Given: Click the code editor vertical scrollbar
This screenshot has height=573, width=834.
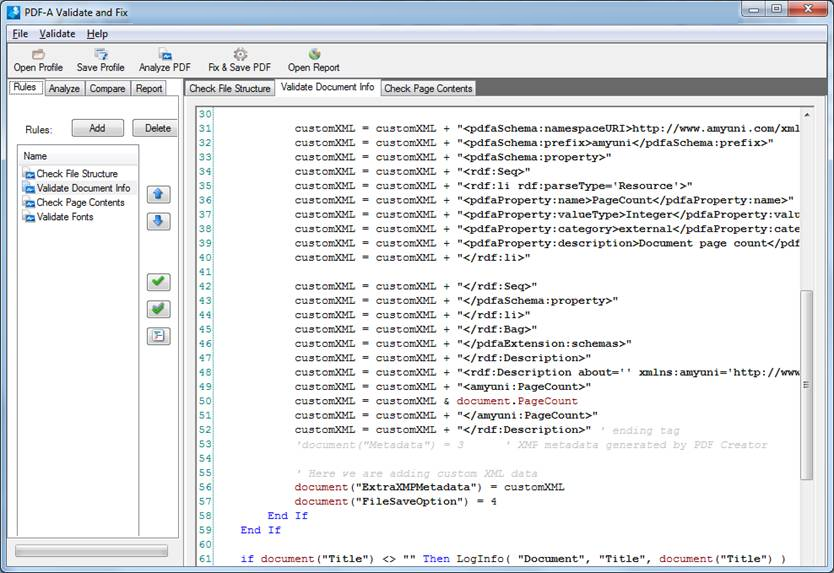Looking at the screenshot, I should (807, 385).
